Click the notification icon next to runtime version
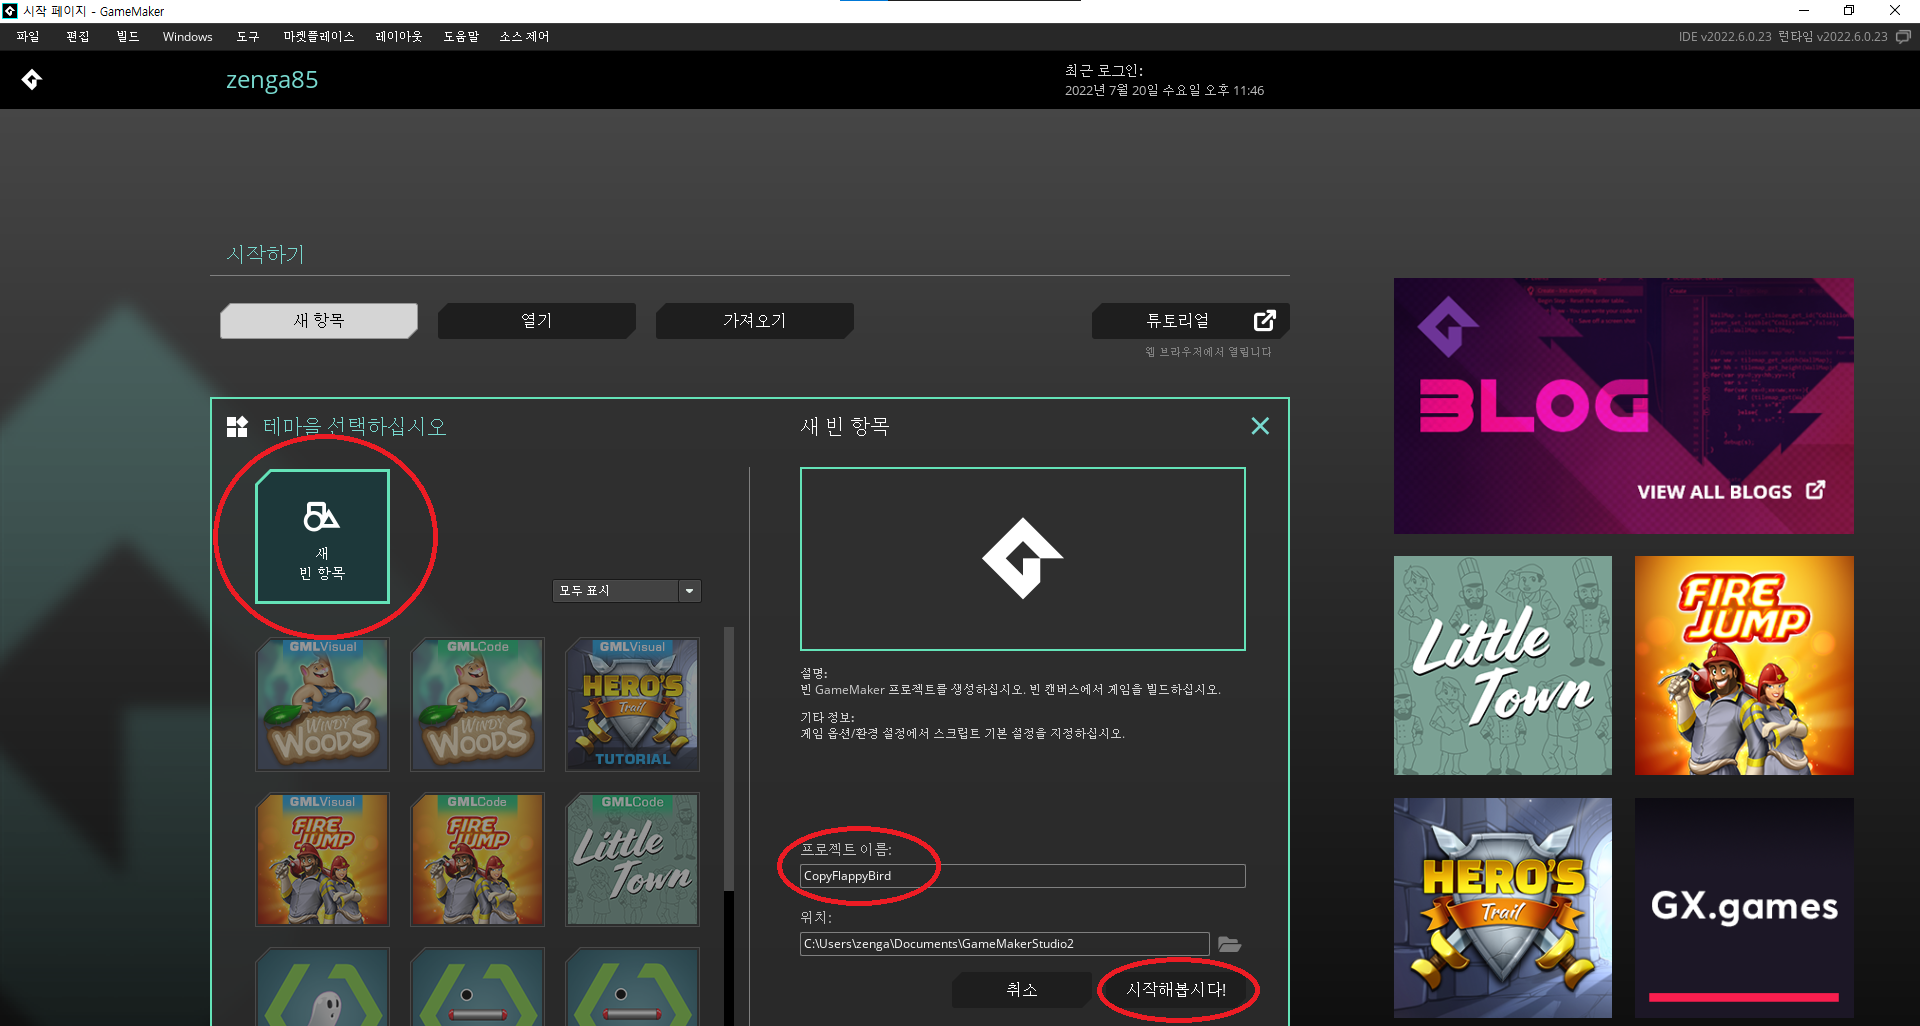 (1903, 36)
